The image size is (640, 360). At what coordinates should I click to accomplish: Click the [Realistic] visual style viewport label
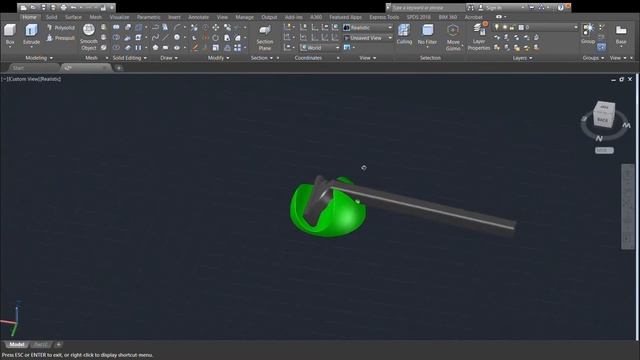50,79
